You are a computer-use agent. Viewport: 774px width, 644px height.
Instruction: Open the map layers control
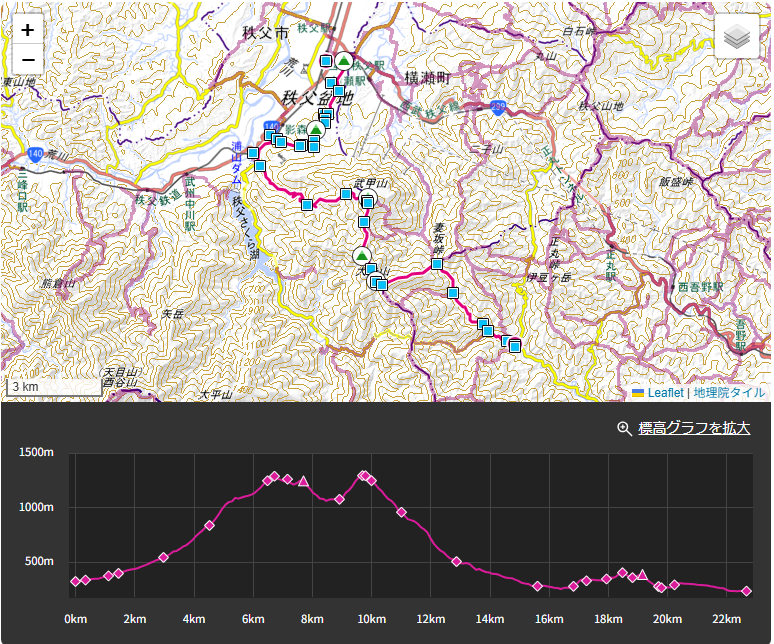[736, 37]
